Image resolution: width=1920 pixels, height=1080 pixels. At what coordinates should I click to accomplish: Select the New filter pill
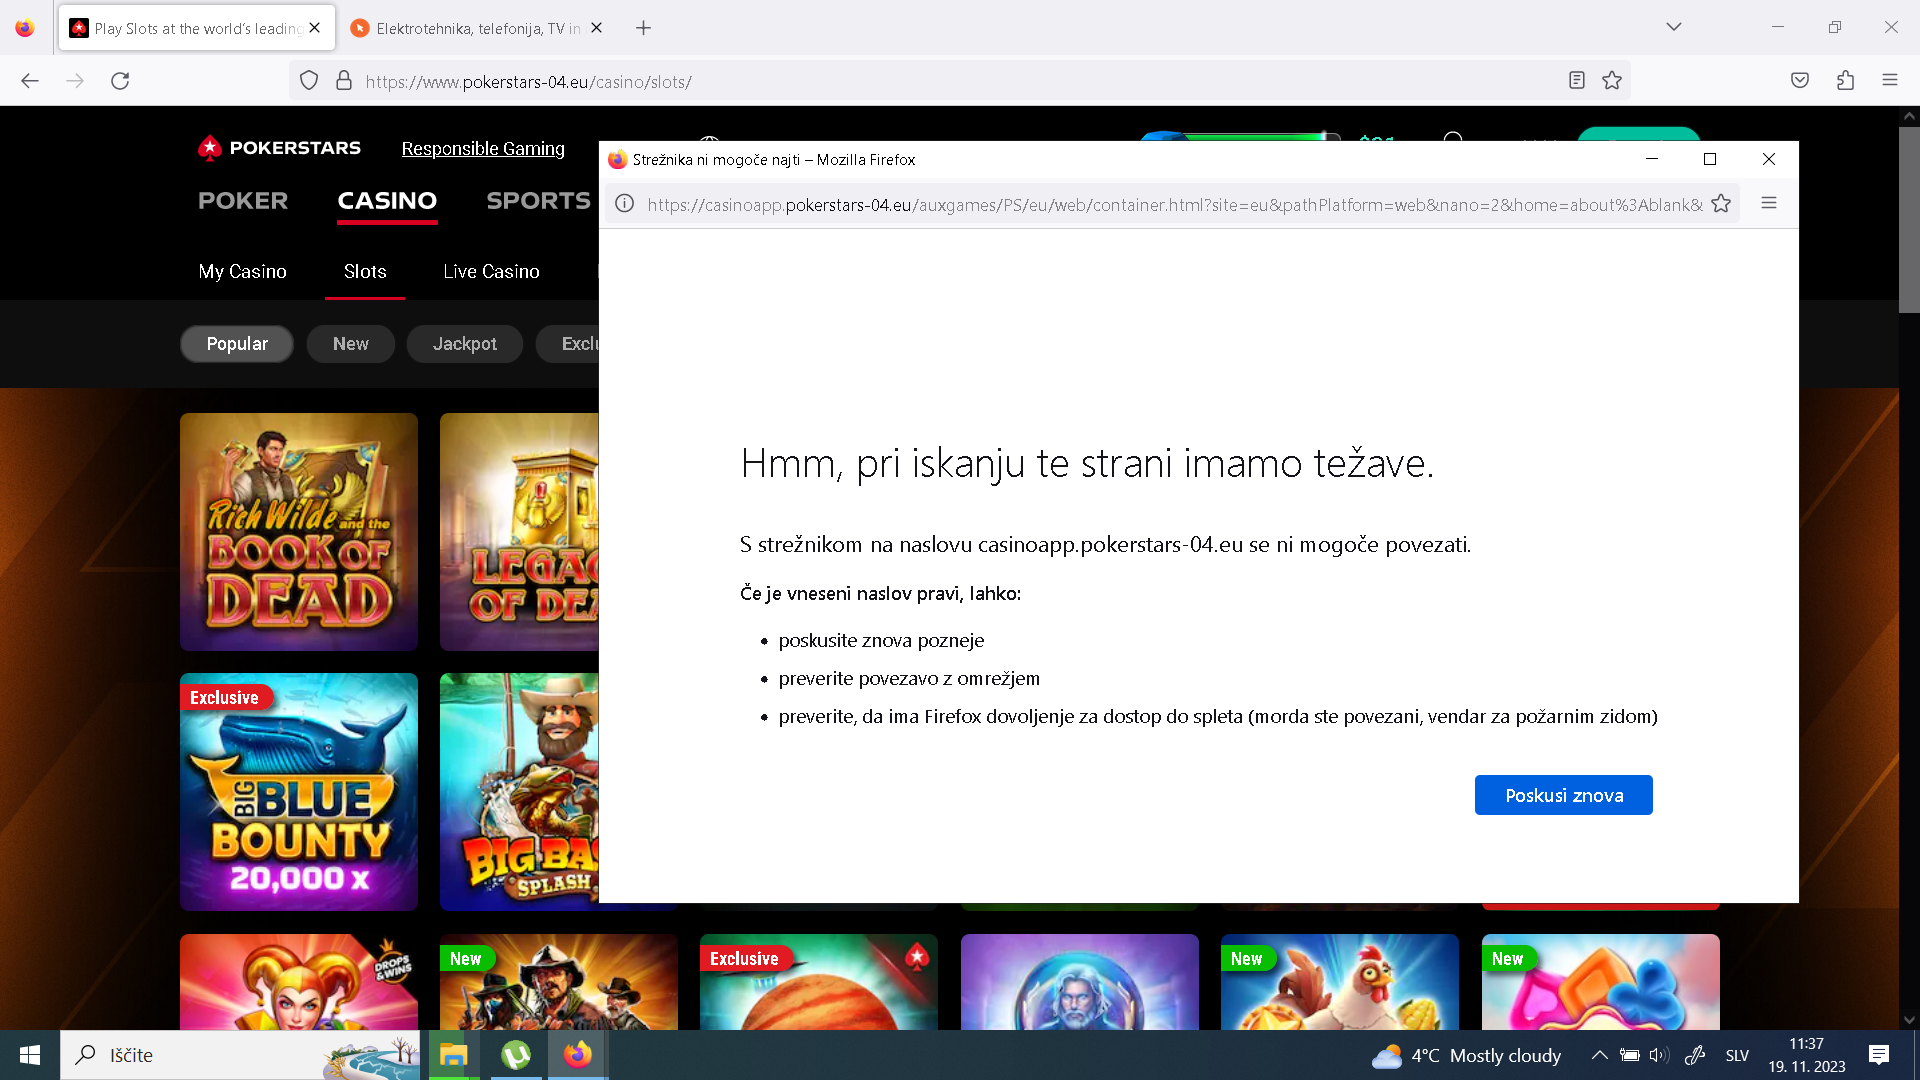351,343
